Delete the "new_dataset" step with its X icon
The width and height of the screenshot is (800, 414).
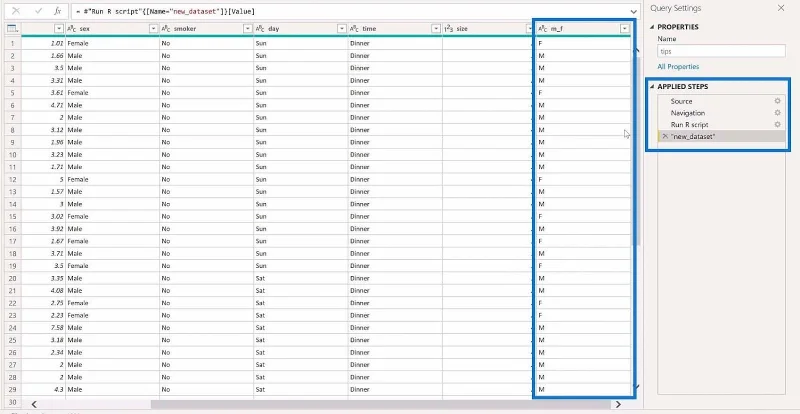[x=665, y=136]
